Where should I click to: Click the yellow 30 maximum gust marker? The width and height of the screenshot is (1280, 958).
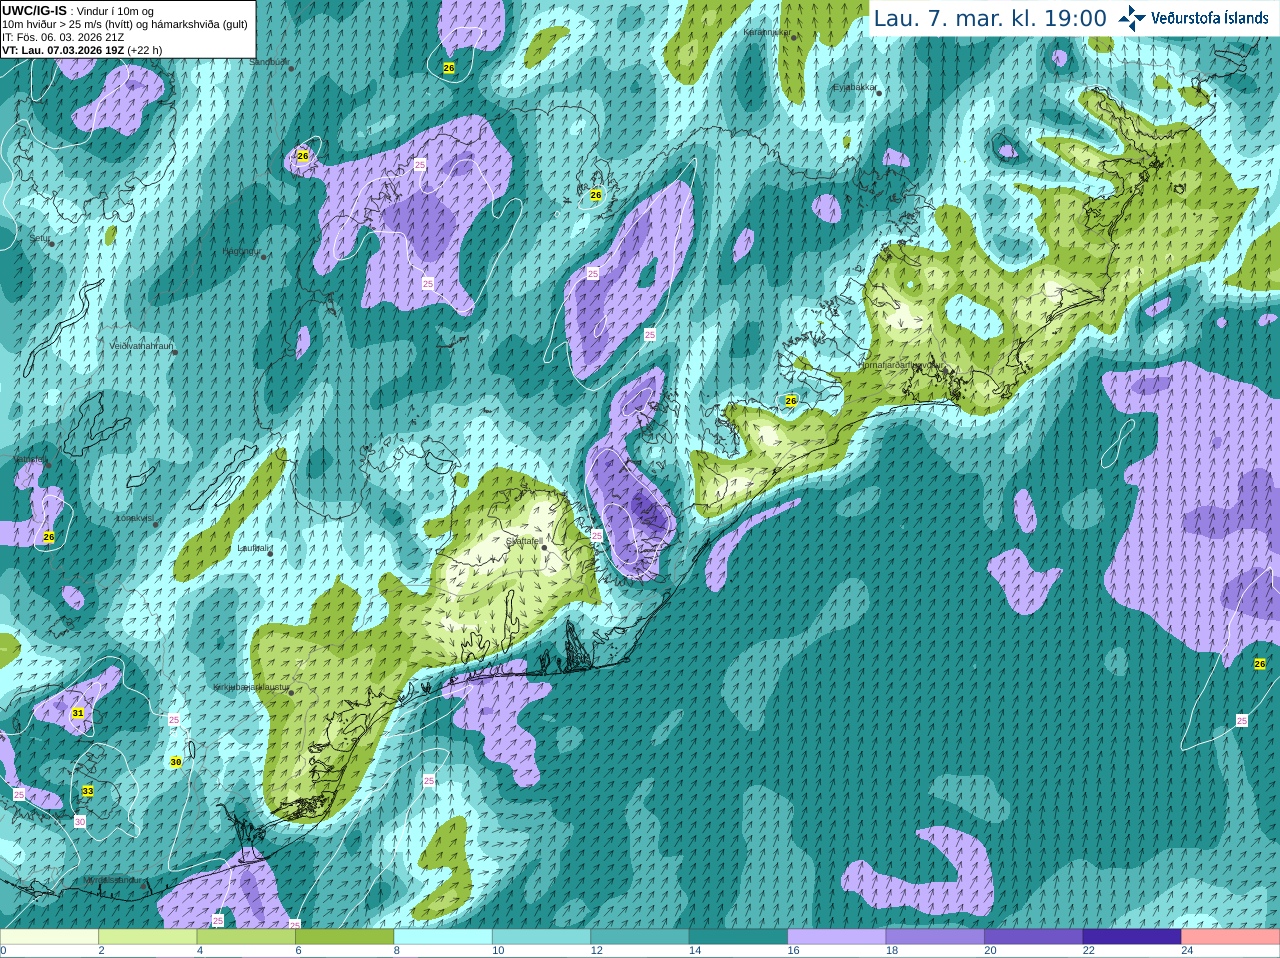176,762
